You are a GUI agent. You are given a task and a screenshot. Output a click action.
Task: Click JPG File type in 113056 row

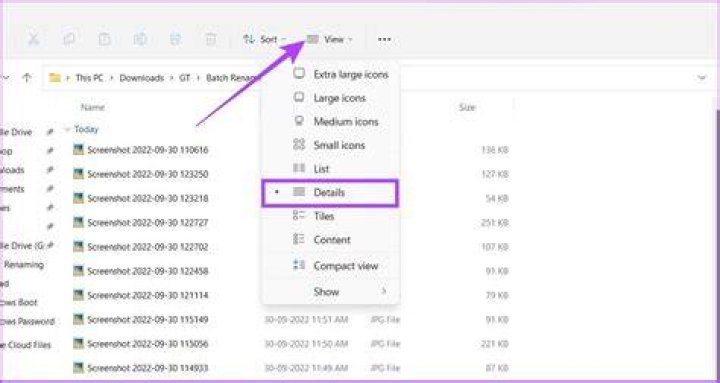385,344
